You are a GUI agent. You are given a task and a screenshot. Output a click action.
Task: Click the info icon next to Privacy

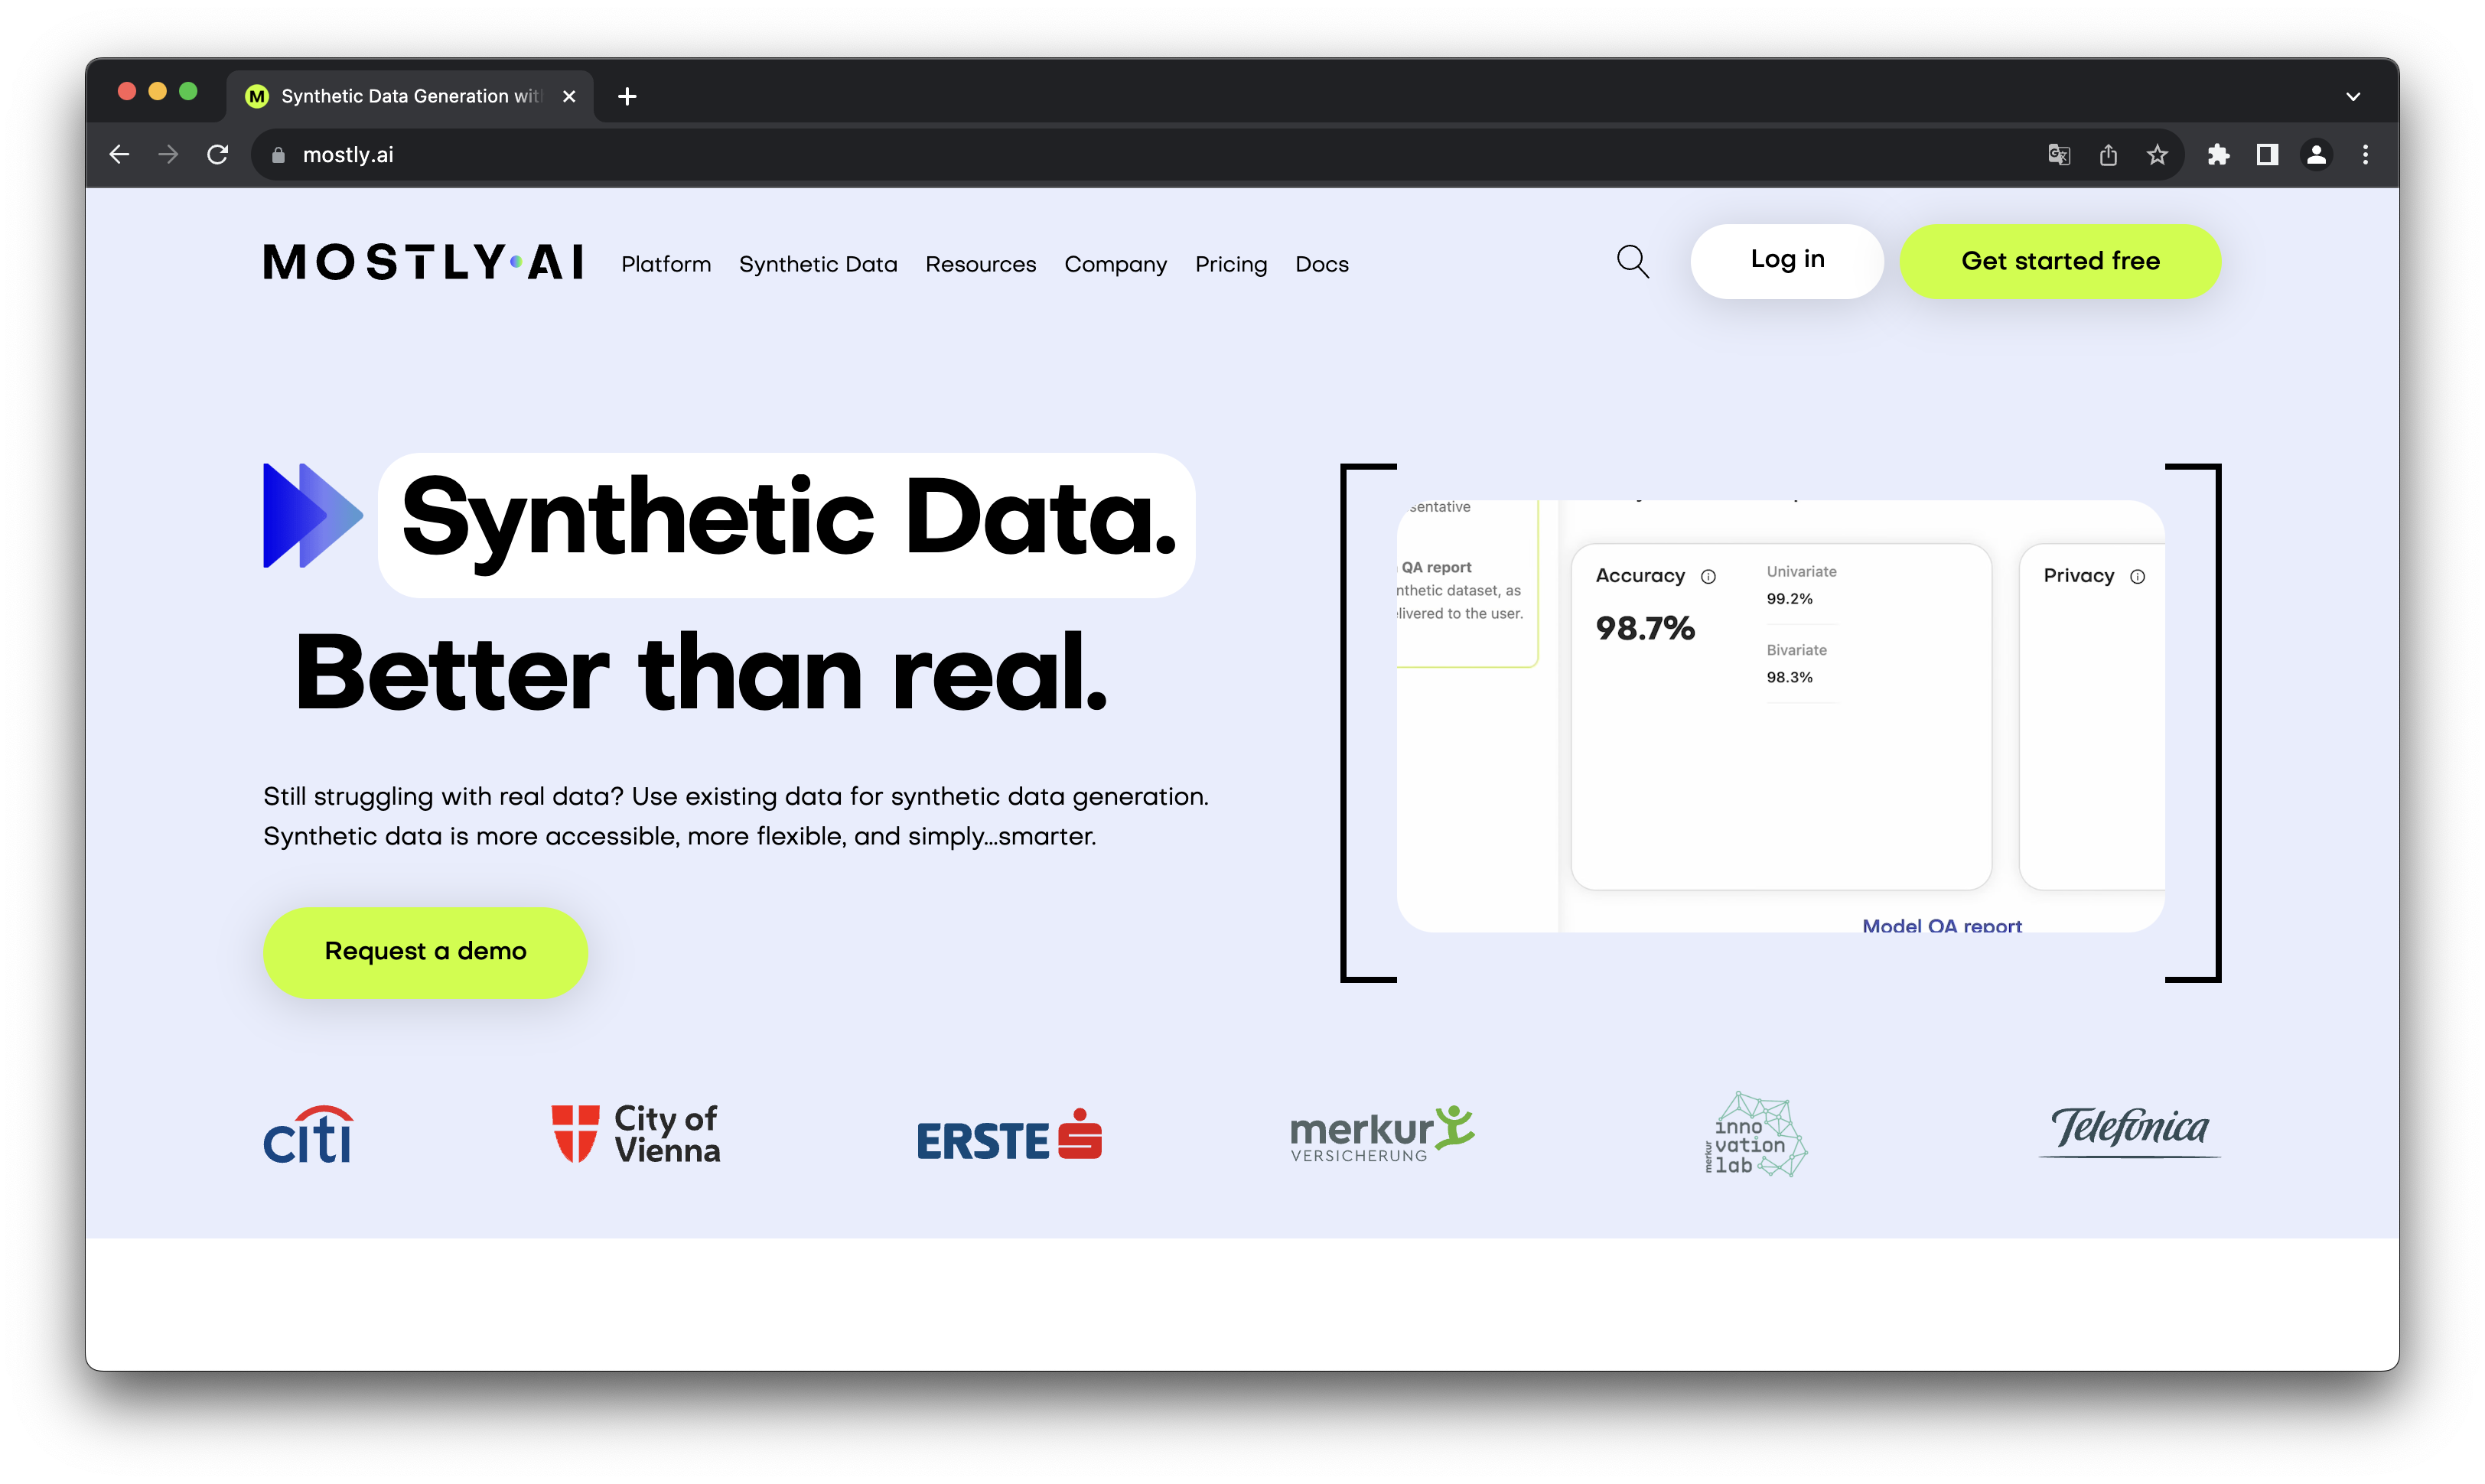(x=2138, y=576)
